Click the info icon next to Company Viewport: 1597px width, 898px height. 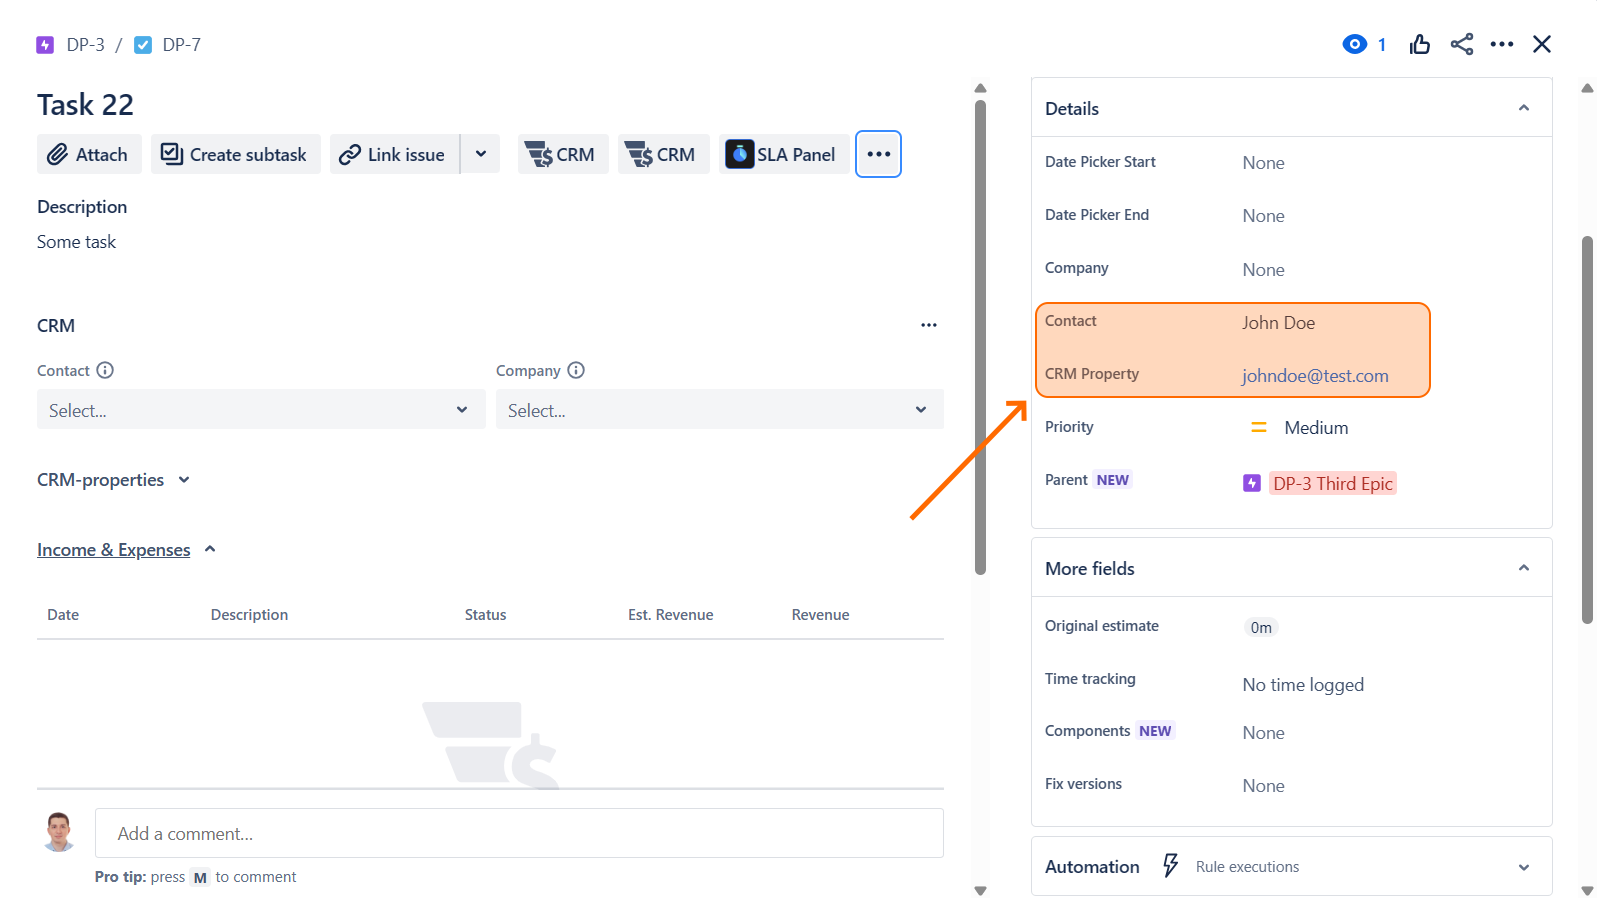(x=576, y=370)
